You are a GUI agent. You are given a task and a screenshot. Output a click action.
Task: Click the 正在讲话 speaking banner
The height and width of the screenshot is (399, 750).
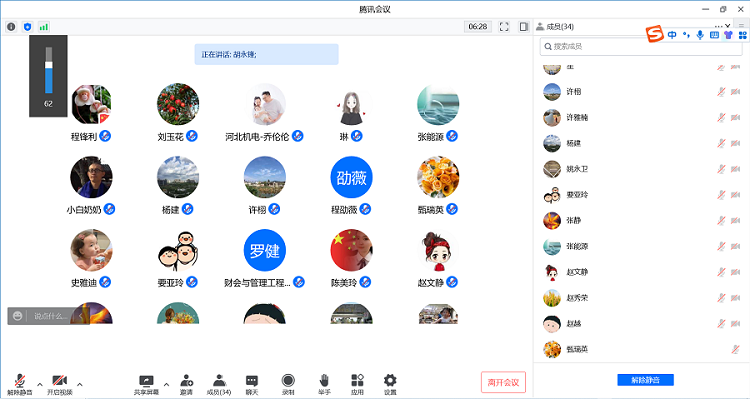[x=266, y=55]
